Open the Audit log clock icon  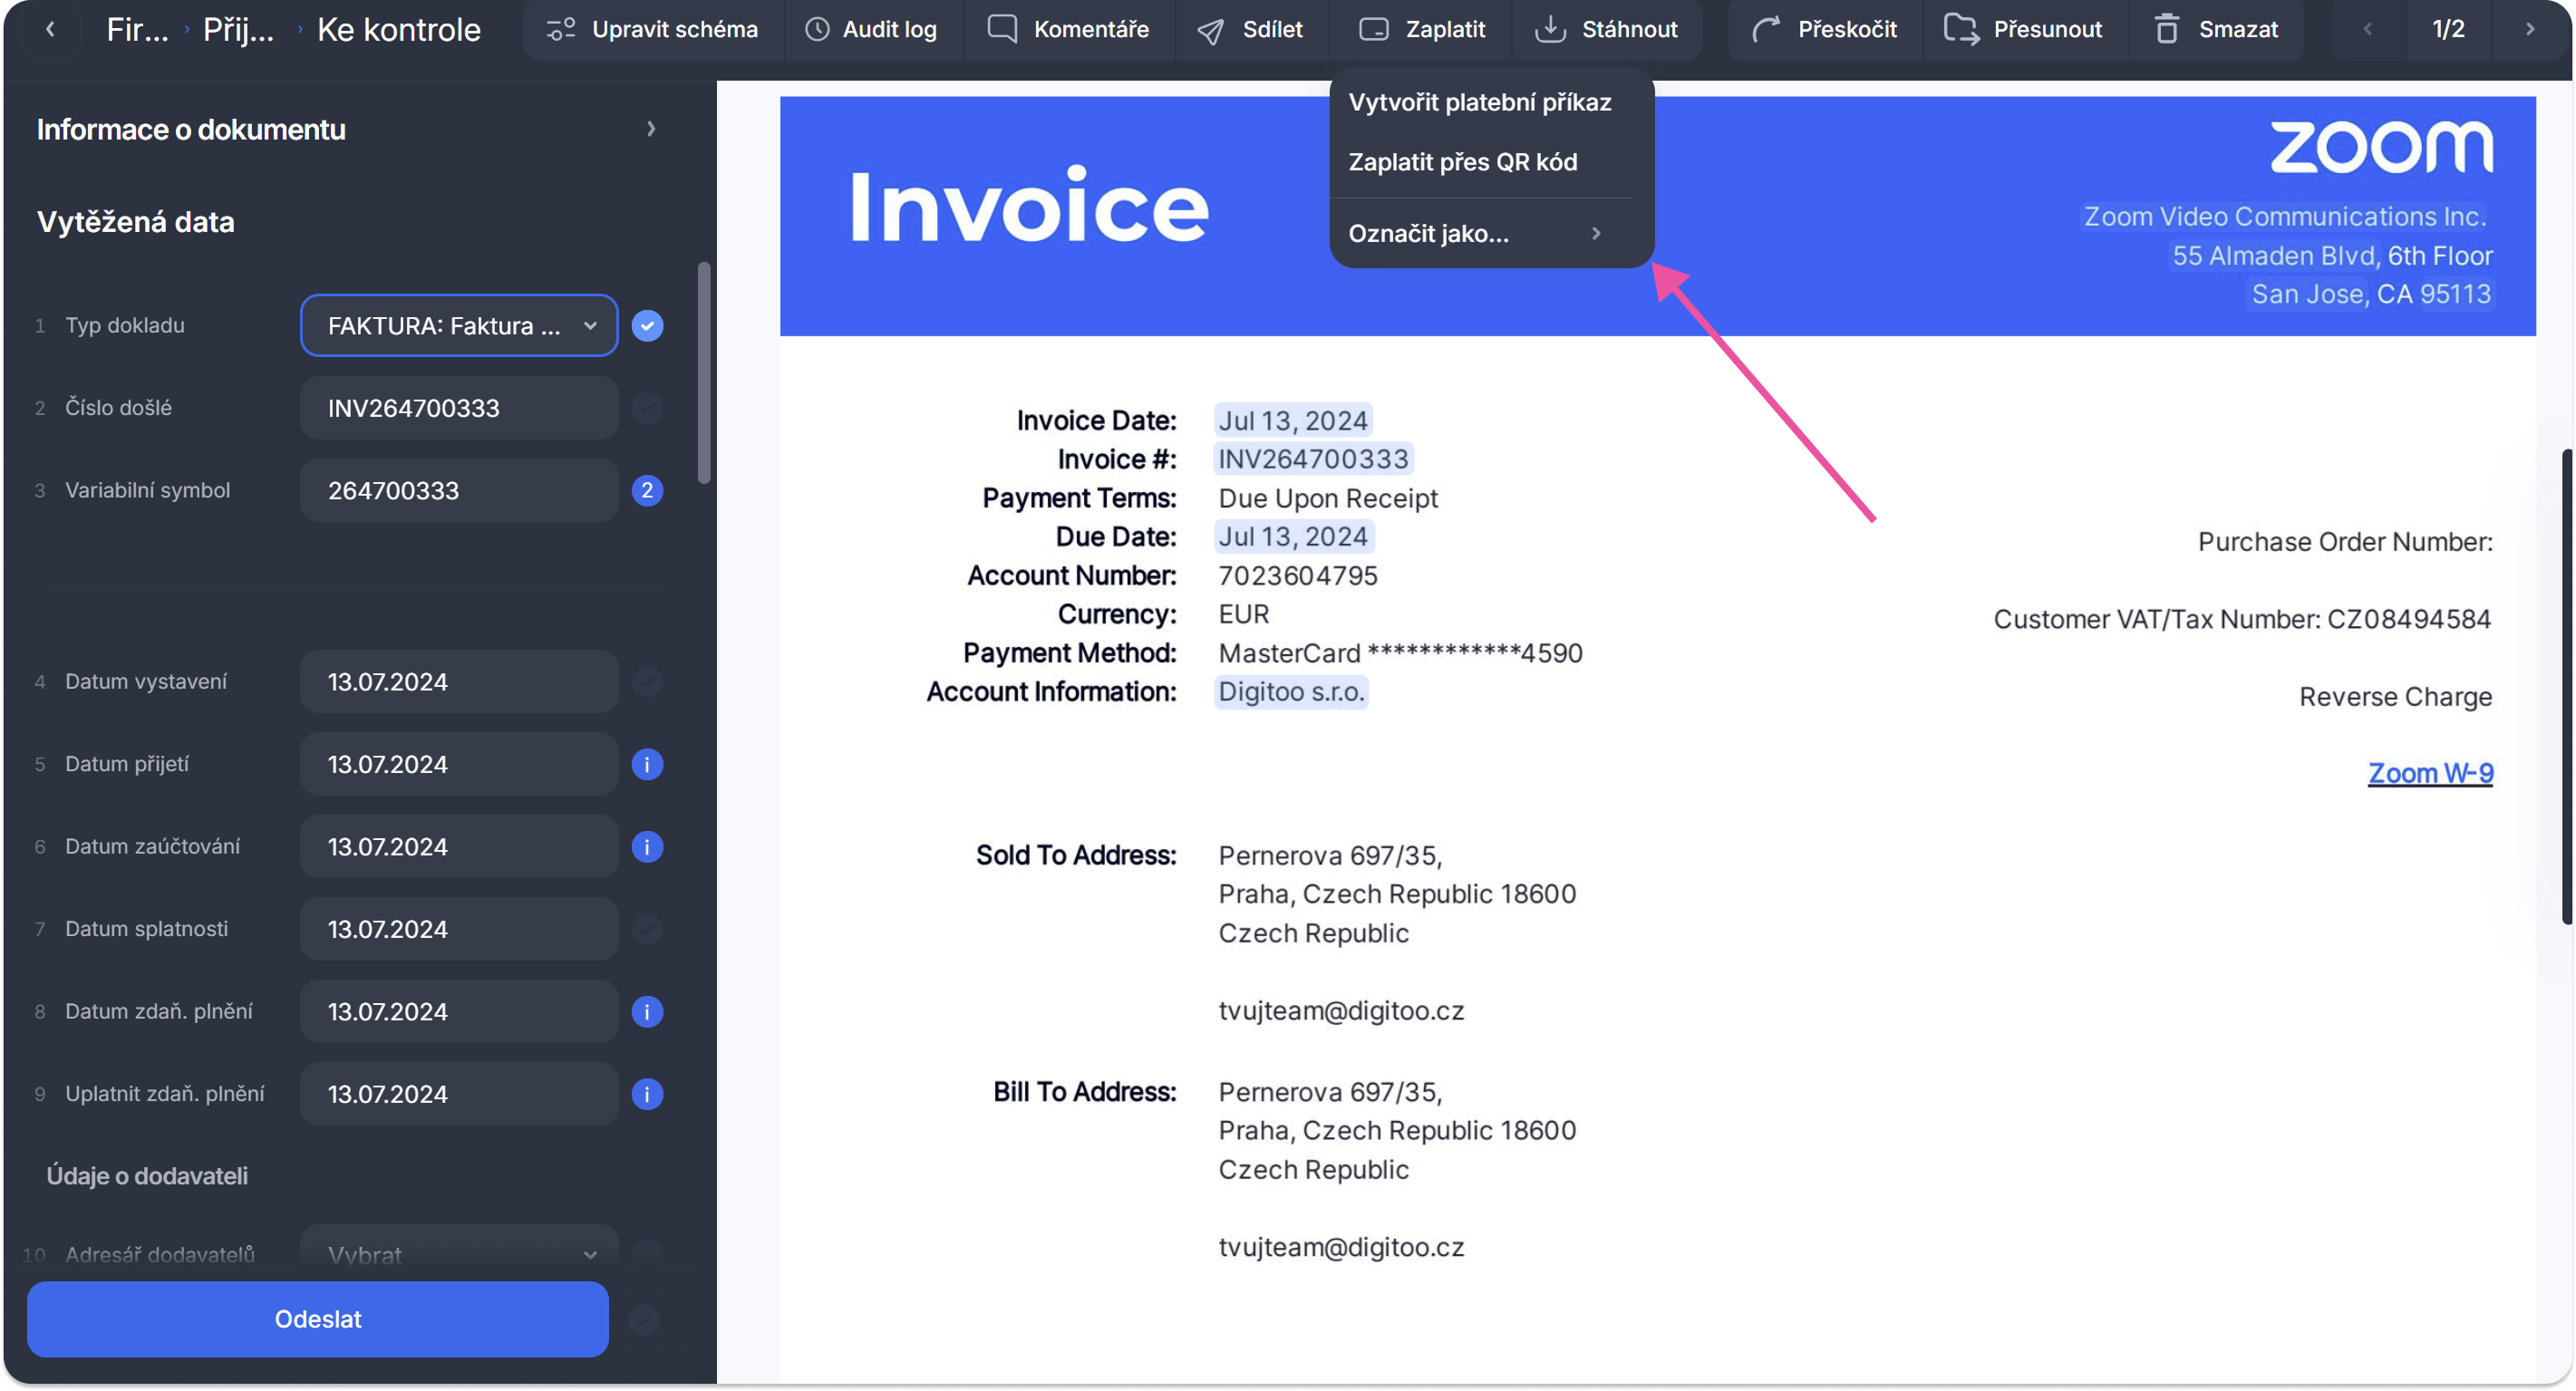[x=817, y=29]
